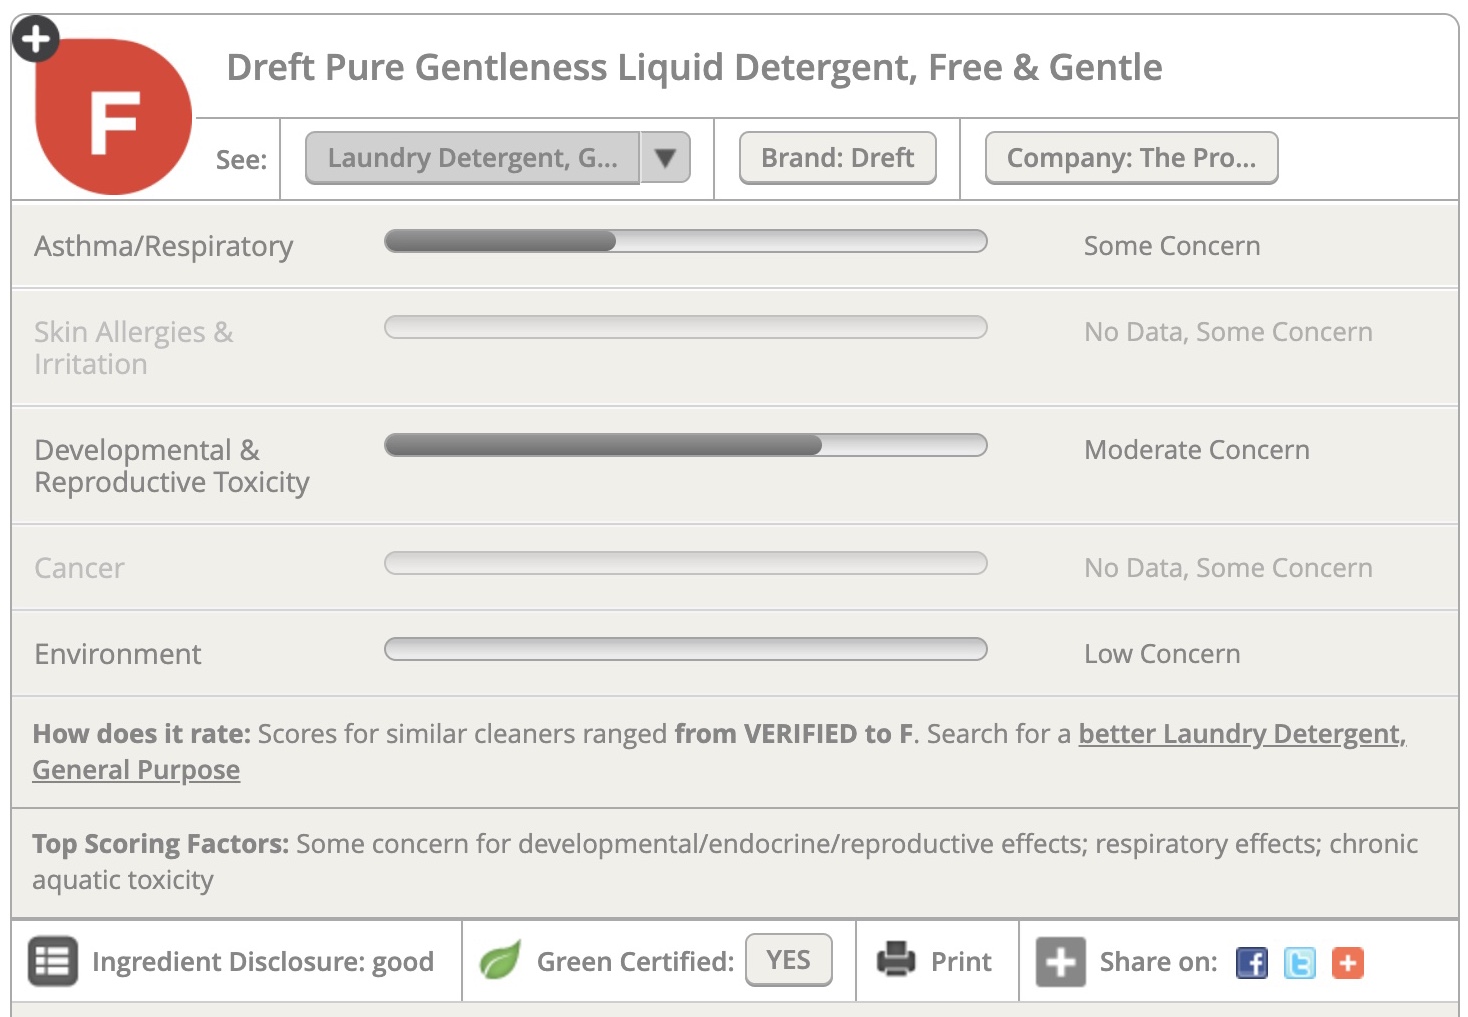Open the Laundry Detergent category dropdown arrow
This screenshot has width=1468, height=1017.
tap(665, 157)
